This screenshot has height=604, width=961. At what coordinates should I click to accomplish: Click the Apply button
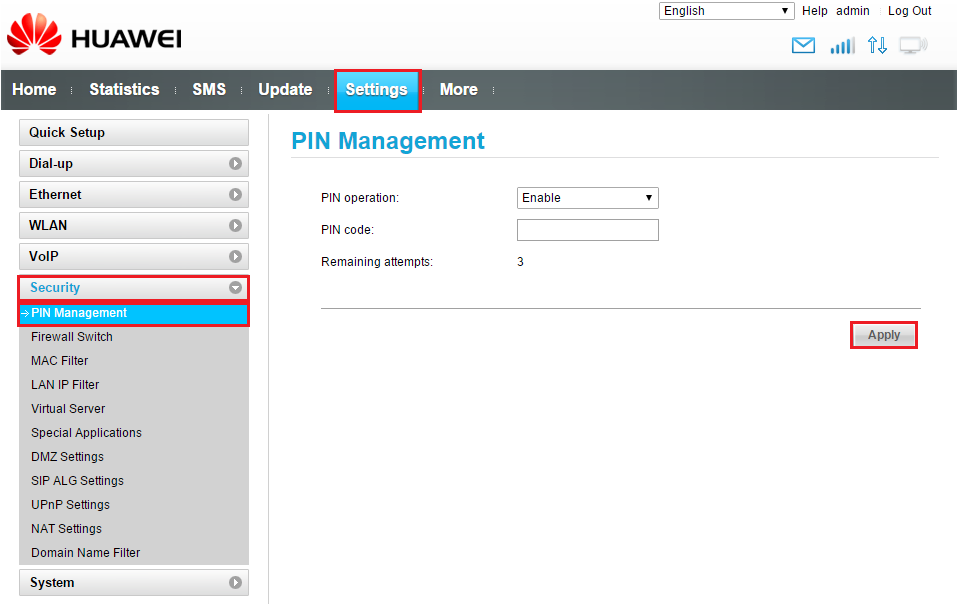884,335
